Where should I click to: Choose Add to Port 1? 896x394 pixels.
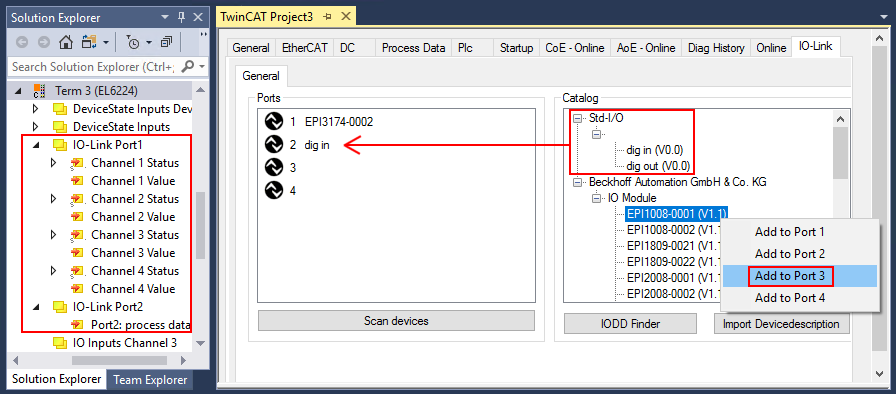click(789, 232)
